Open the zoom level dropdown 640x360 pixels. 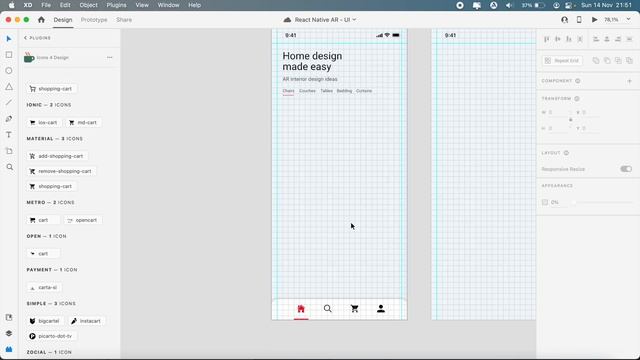pos(629,20)
